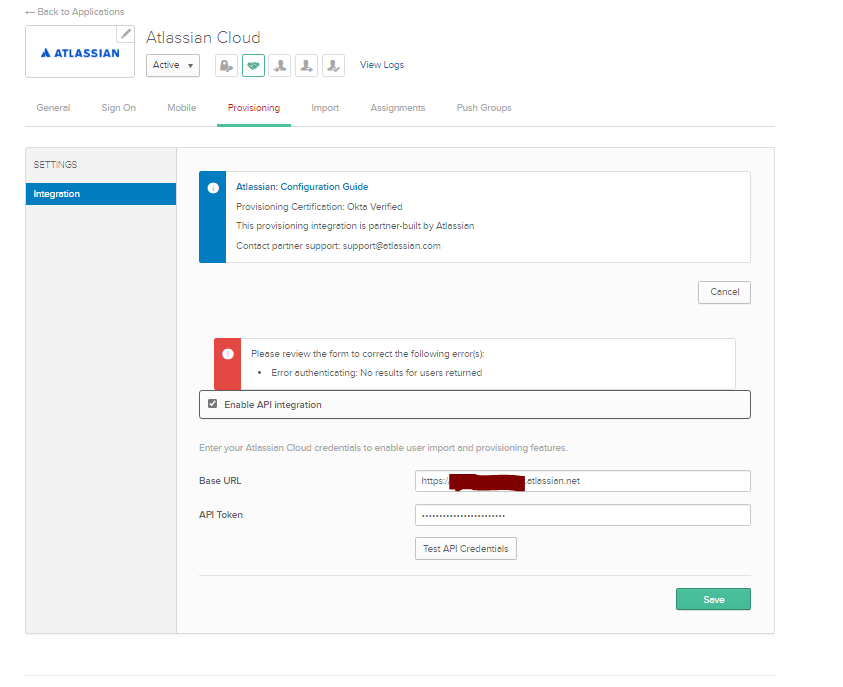Switch to the General tab
Image resolution: width=843 pixels, height=687 pixels.
point(53,108)
